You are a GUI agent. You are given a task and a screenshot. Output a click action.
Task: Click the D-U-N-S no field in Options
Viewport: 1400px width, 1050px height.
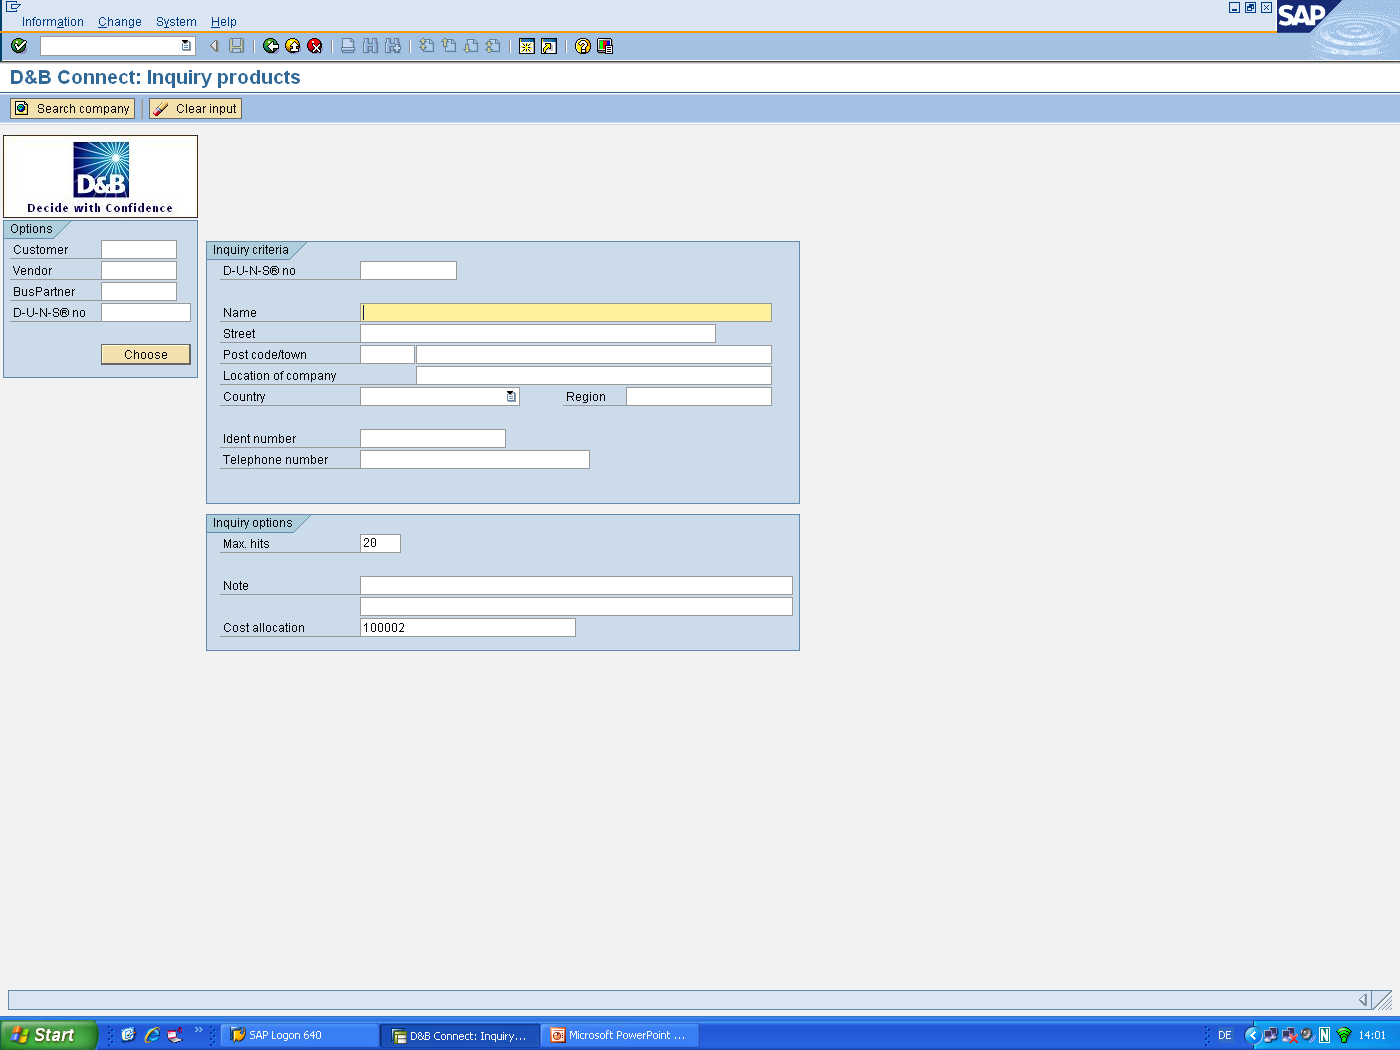(x=146, y=313)
